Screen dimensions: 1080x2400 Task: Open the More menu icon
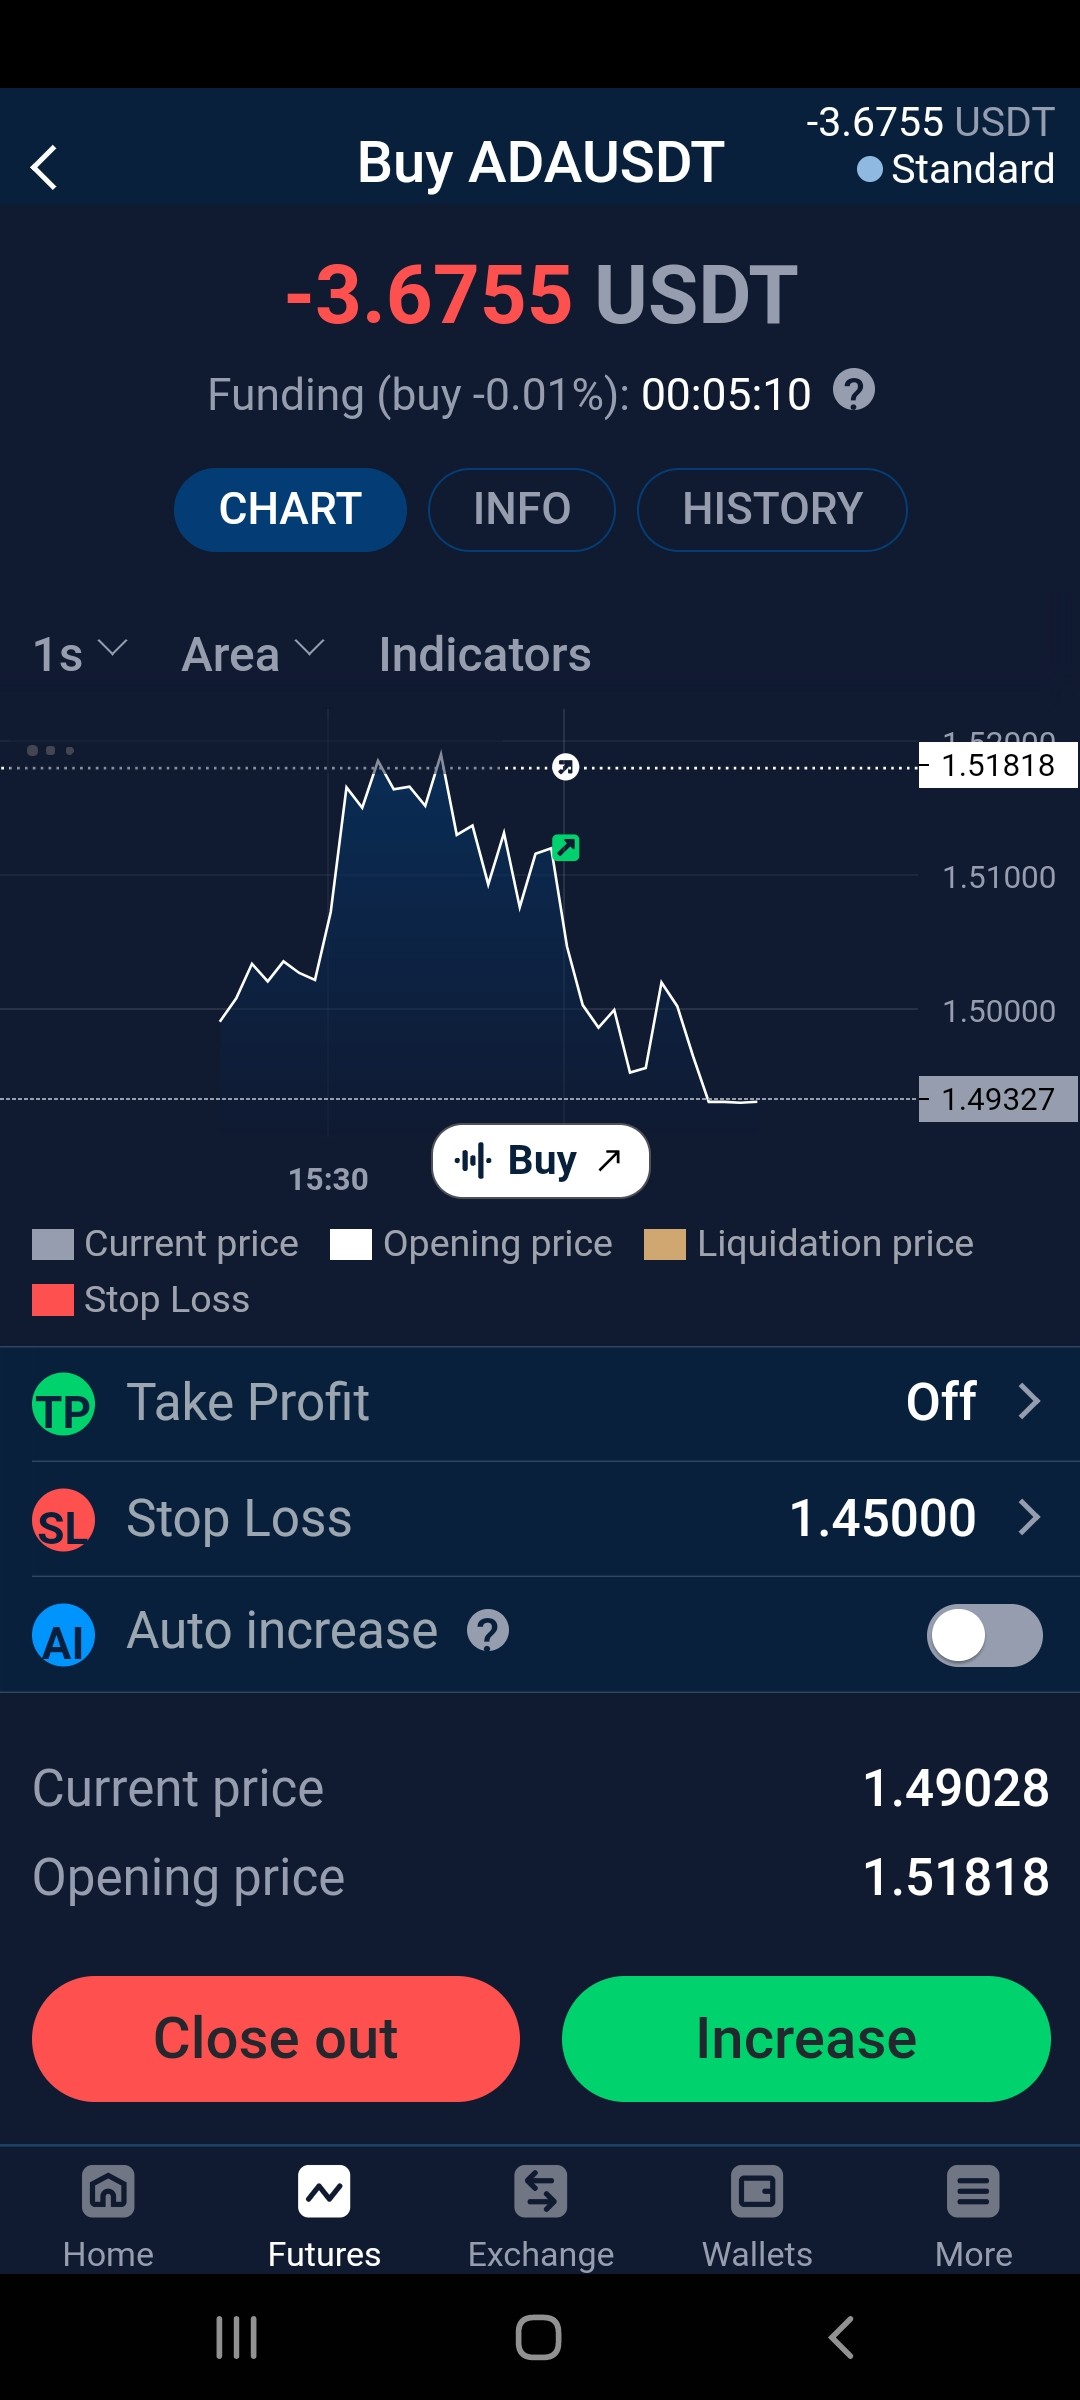pos(973,2192)
